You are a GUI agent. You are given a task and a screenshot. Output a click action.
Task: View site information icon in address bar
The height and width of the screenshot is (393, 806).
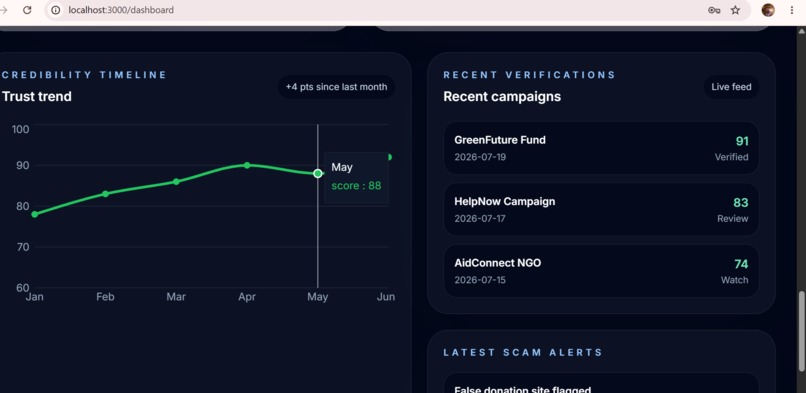click(x=56, y=10)
